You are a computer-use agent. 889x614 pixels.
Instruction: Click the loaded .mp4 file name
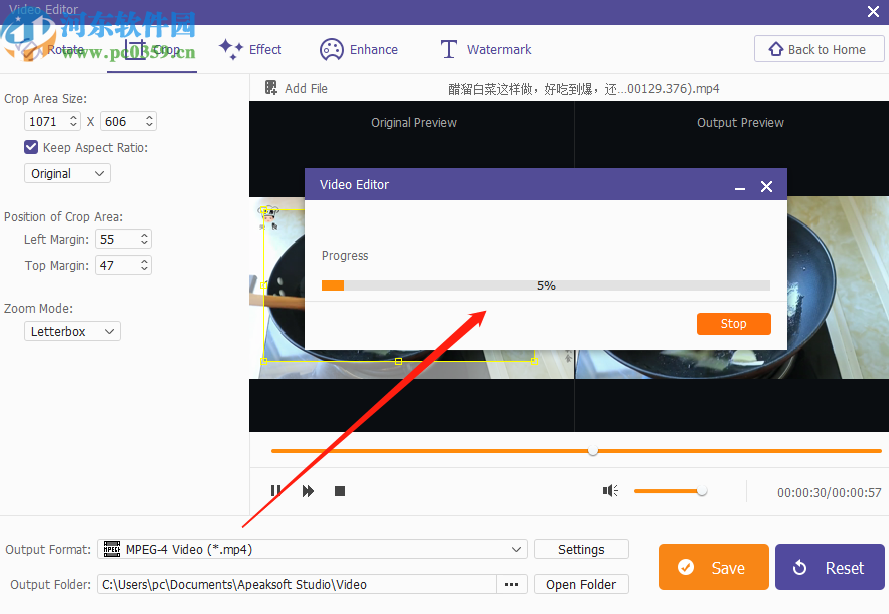pos(583,88)
